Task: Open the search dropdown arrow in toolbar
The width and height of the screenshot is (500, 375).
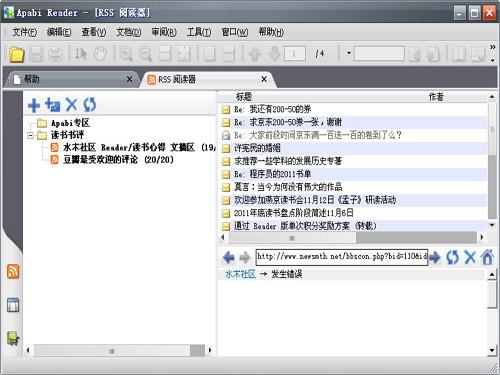Action: tap(349, 53)
